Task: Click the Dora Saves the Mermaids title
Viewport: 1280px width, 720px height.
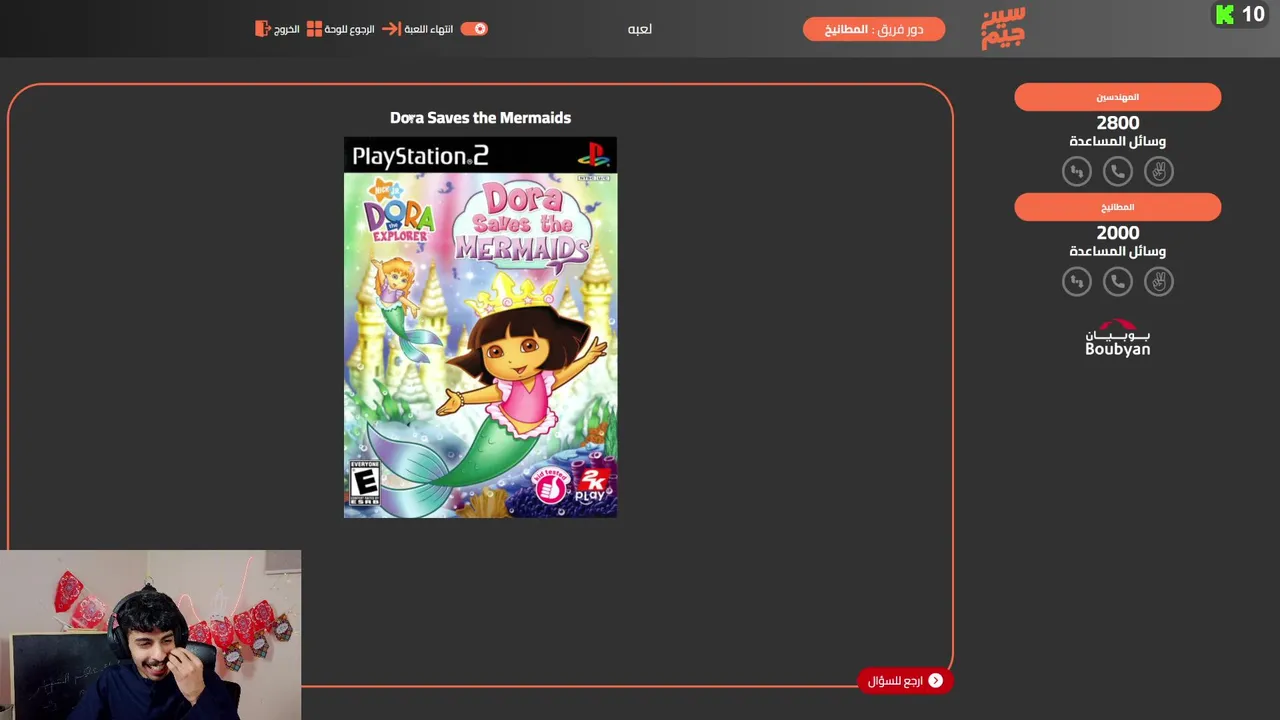Action: tap(480, 118)
